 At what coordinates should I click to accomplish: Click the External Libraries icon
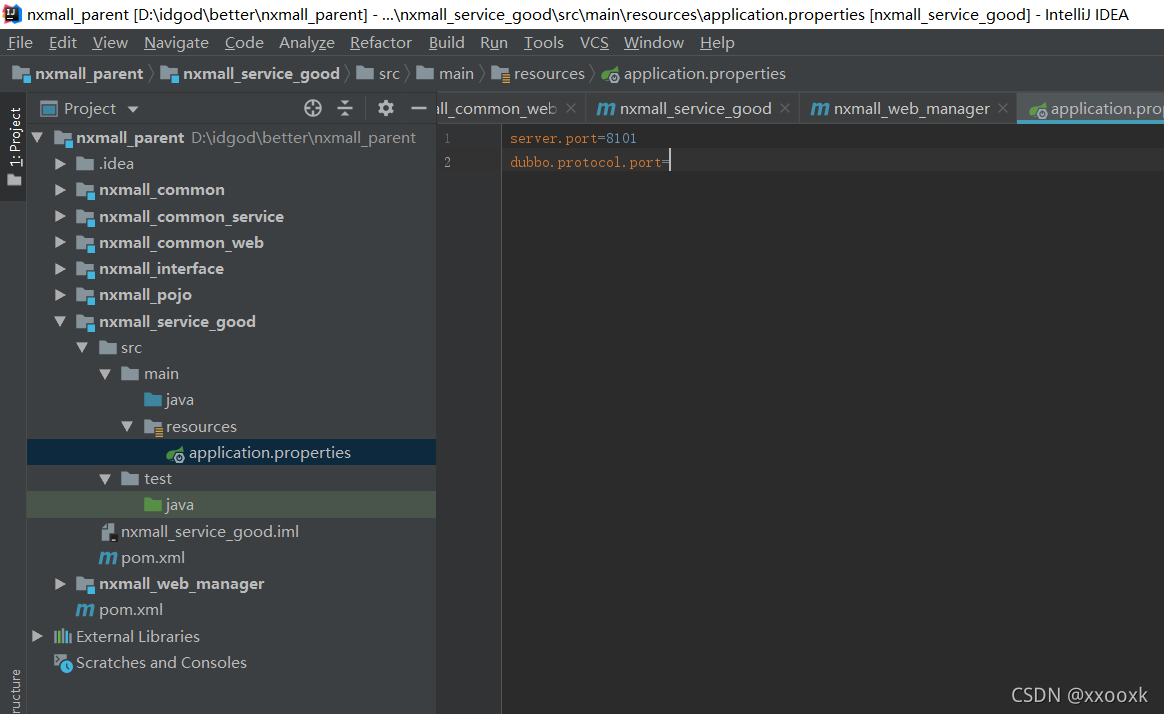click(63, 637)
